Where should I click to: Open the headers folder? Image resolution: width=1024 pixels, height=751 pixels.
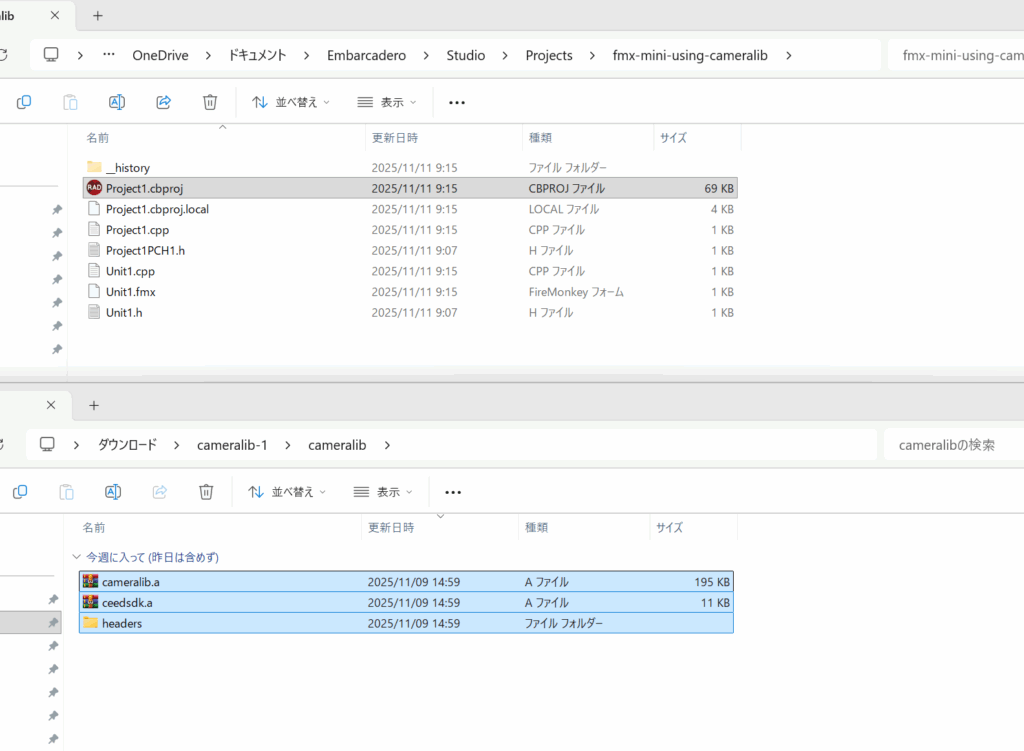(121, 623)
